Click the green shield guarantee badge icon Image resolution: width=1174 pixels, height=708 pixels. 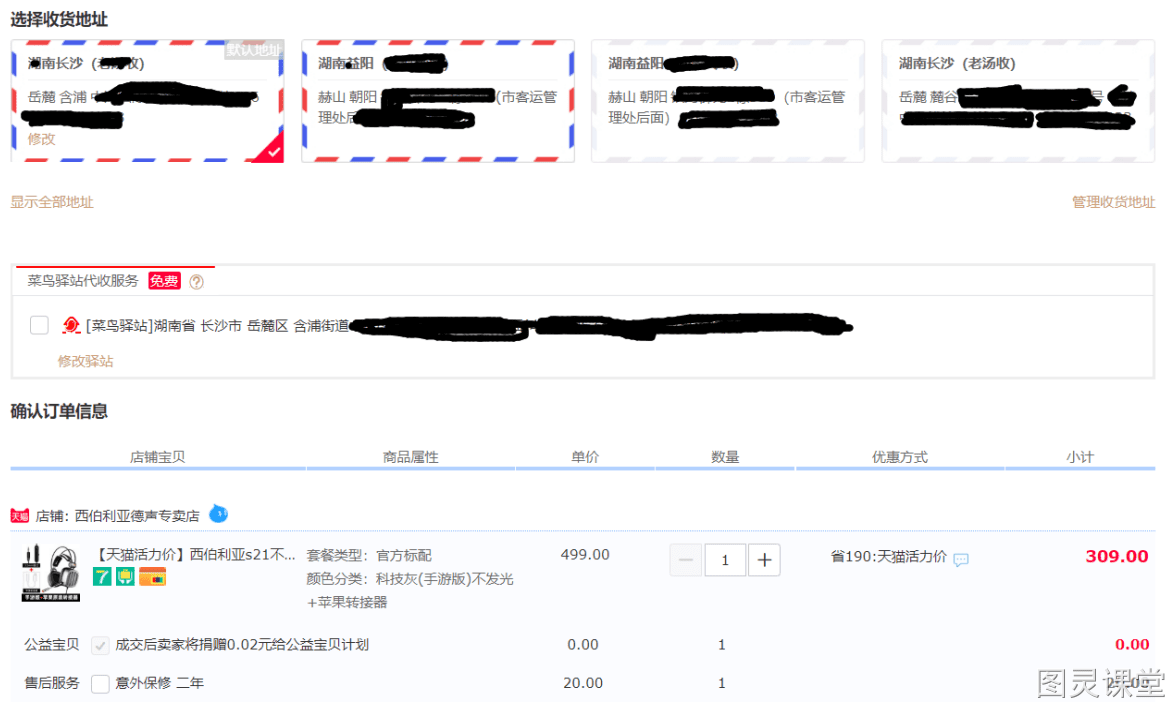coord(125,576)
